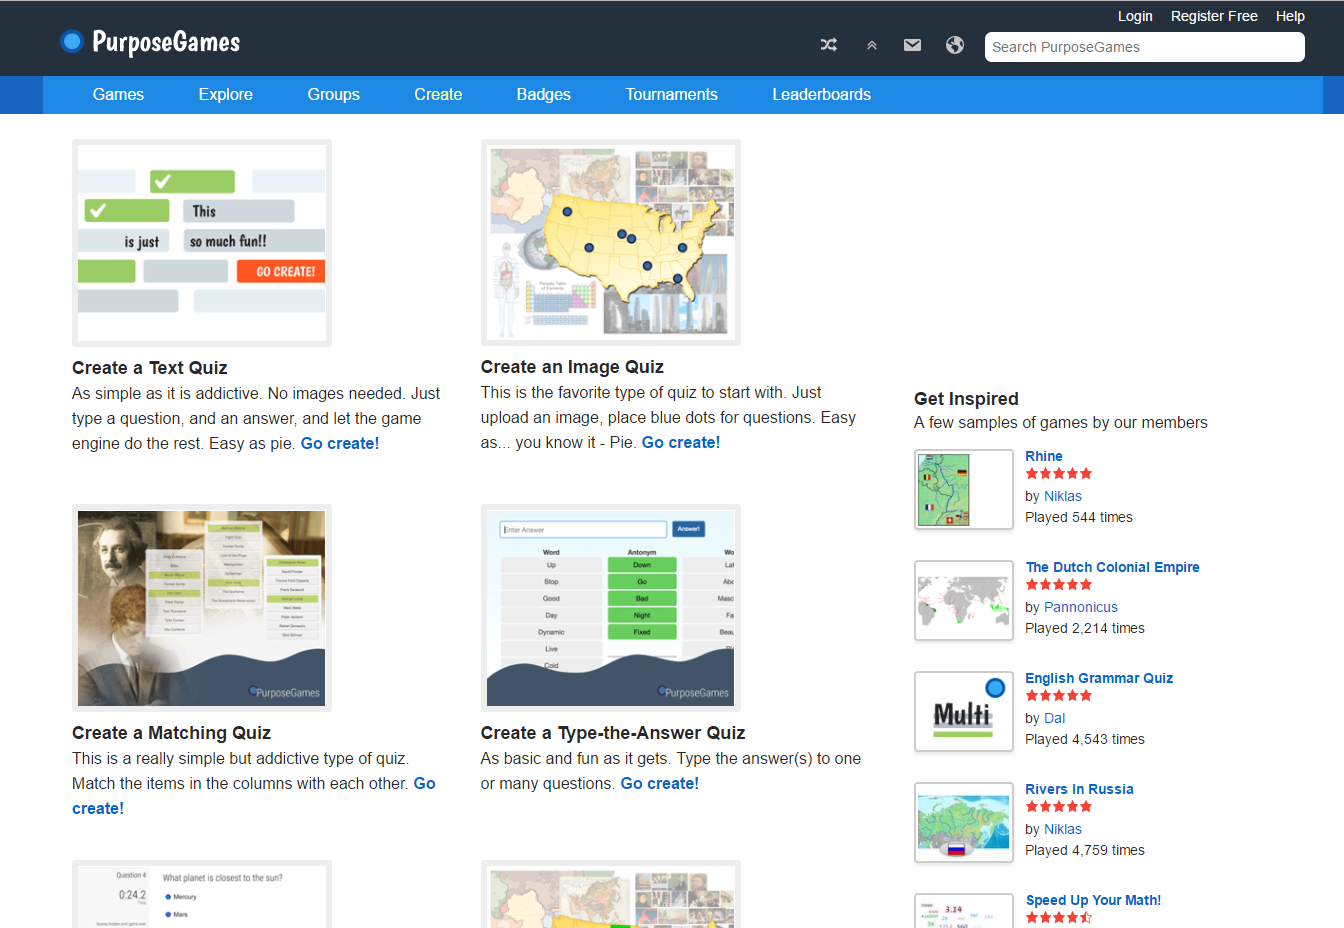This screenshot has width=1344, height=928.
Task: Open the English Grammar Quiz thumbnail
Action: coord(964,711)
